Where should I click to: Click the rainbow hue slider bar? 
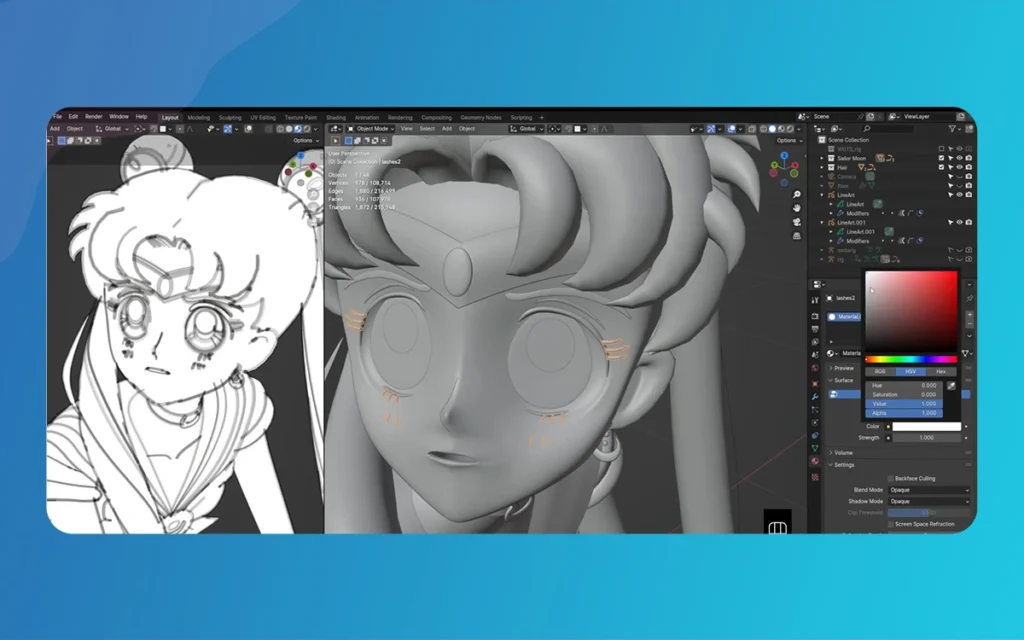pos(911,359)
